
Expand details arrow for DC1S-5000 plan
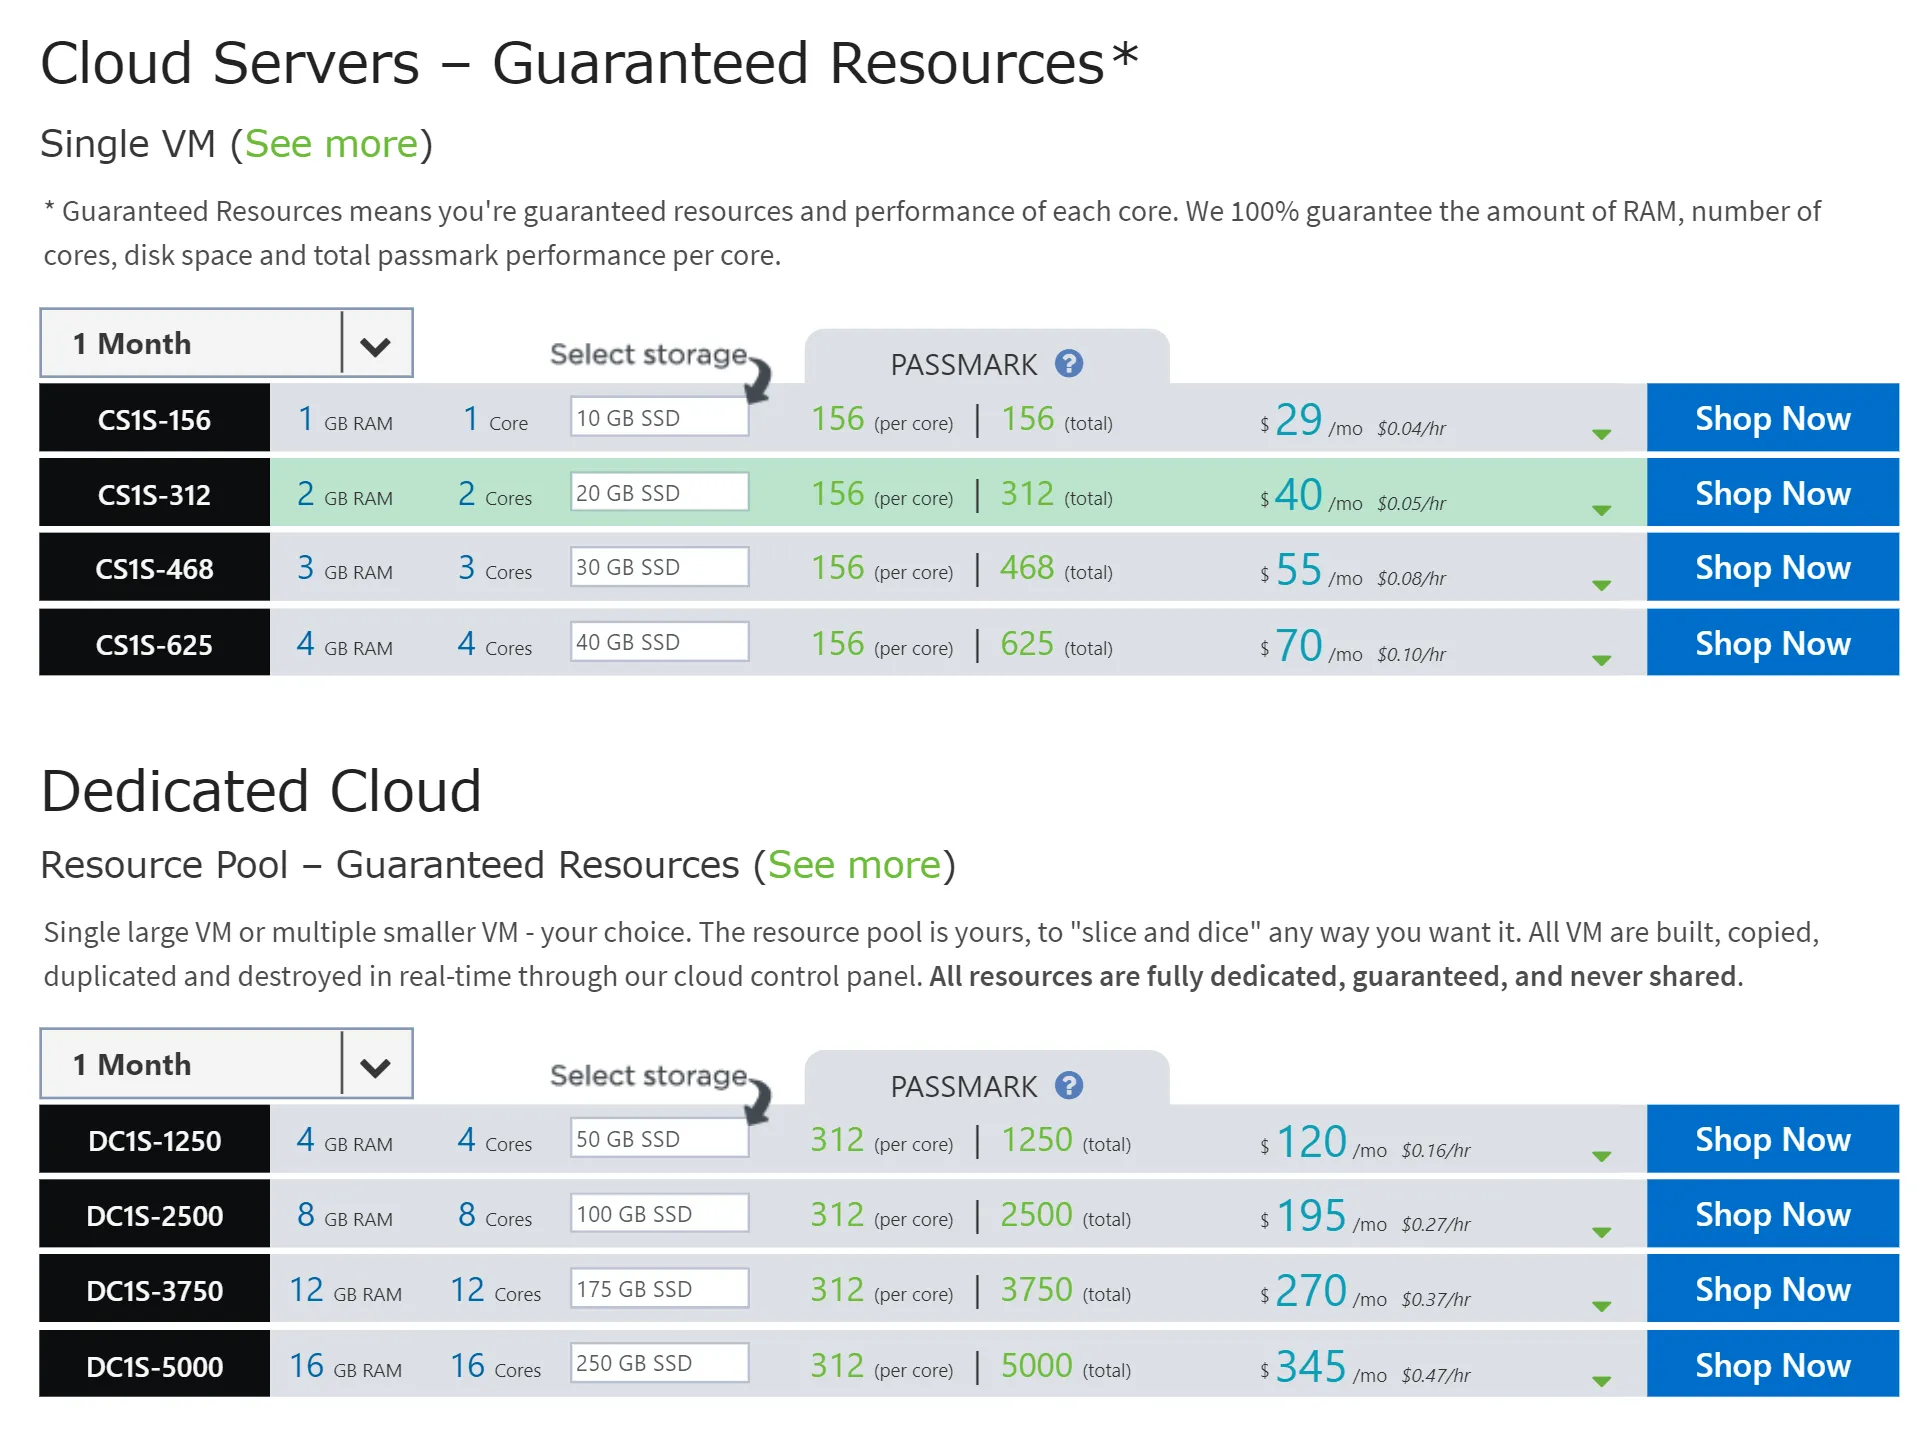point(1602,1381)
